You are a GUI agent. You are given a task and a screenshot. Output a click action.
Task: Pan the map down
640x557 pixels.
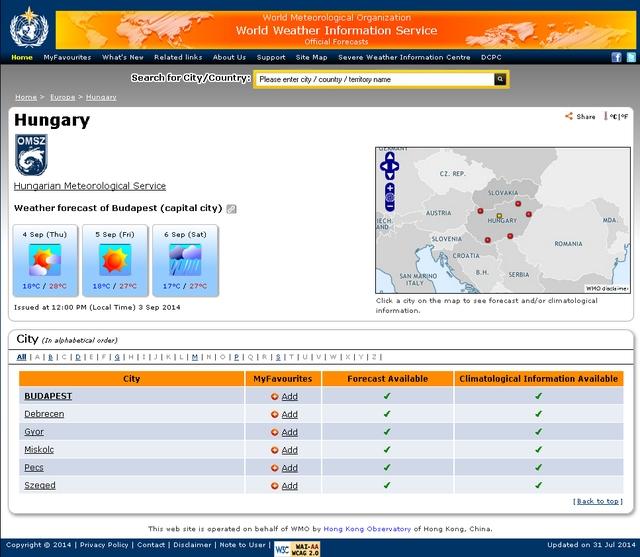click(390, 175)
